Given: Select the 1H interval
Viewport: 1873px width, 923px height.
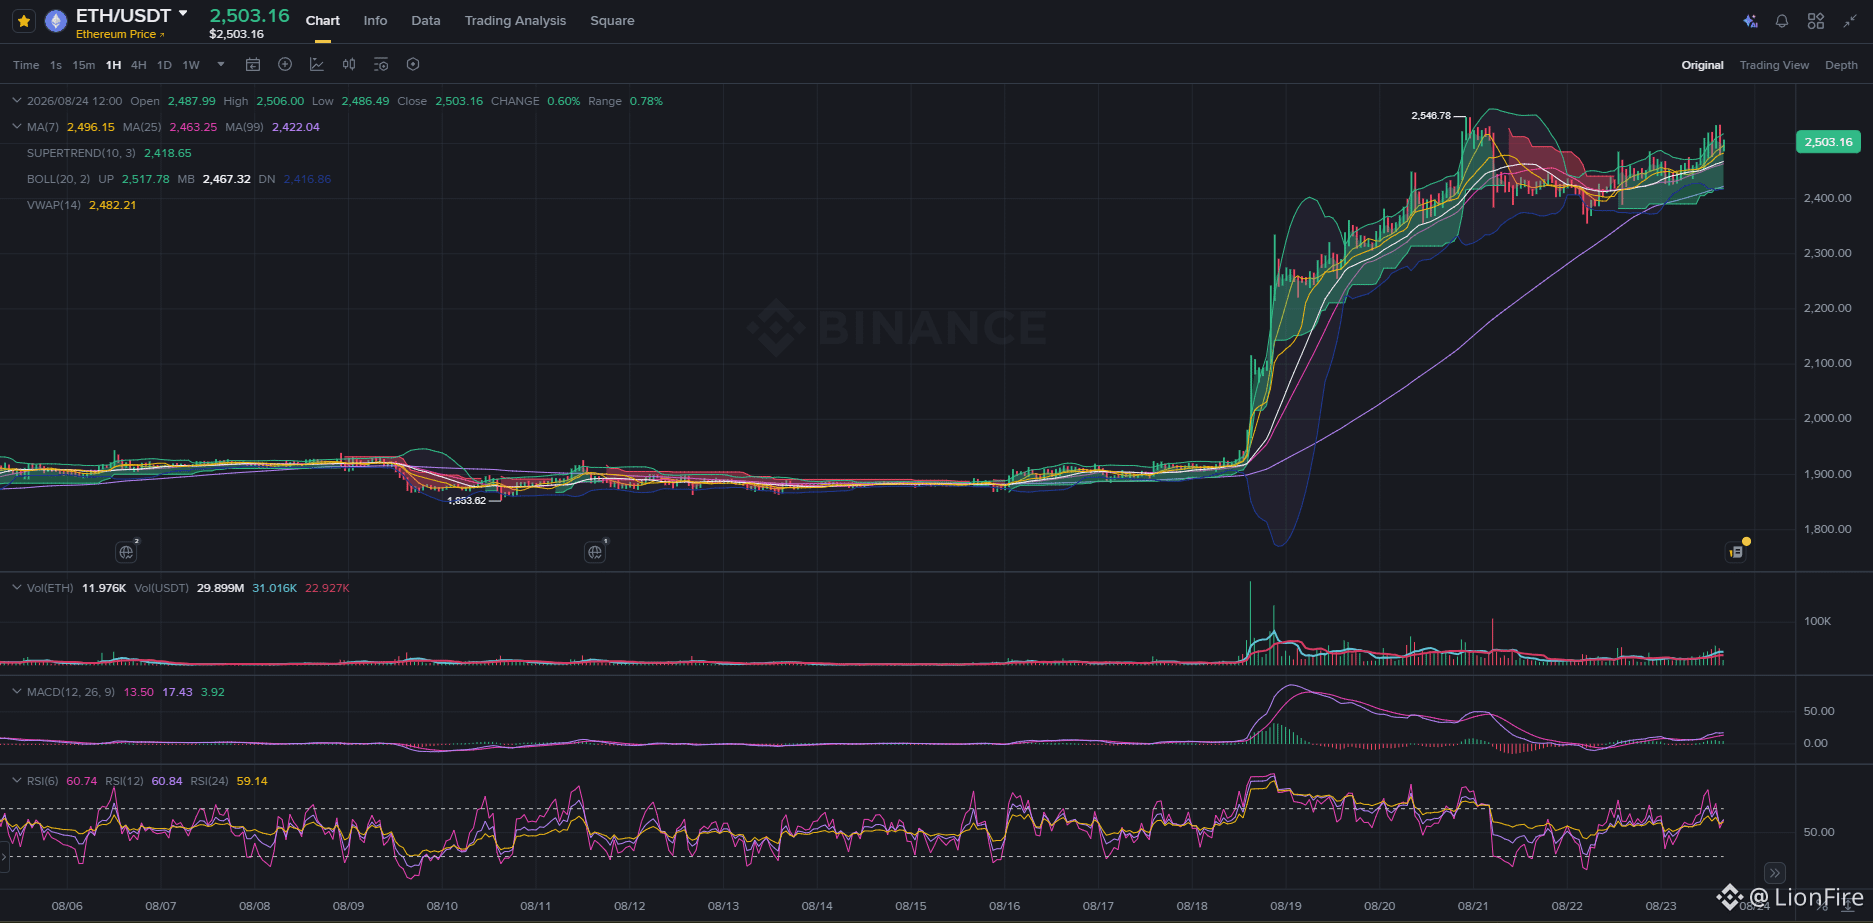Looking at the screenshot, I should click(x=114, y=65).
